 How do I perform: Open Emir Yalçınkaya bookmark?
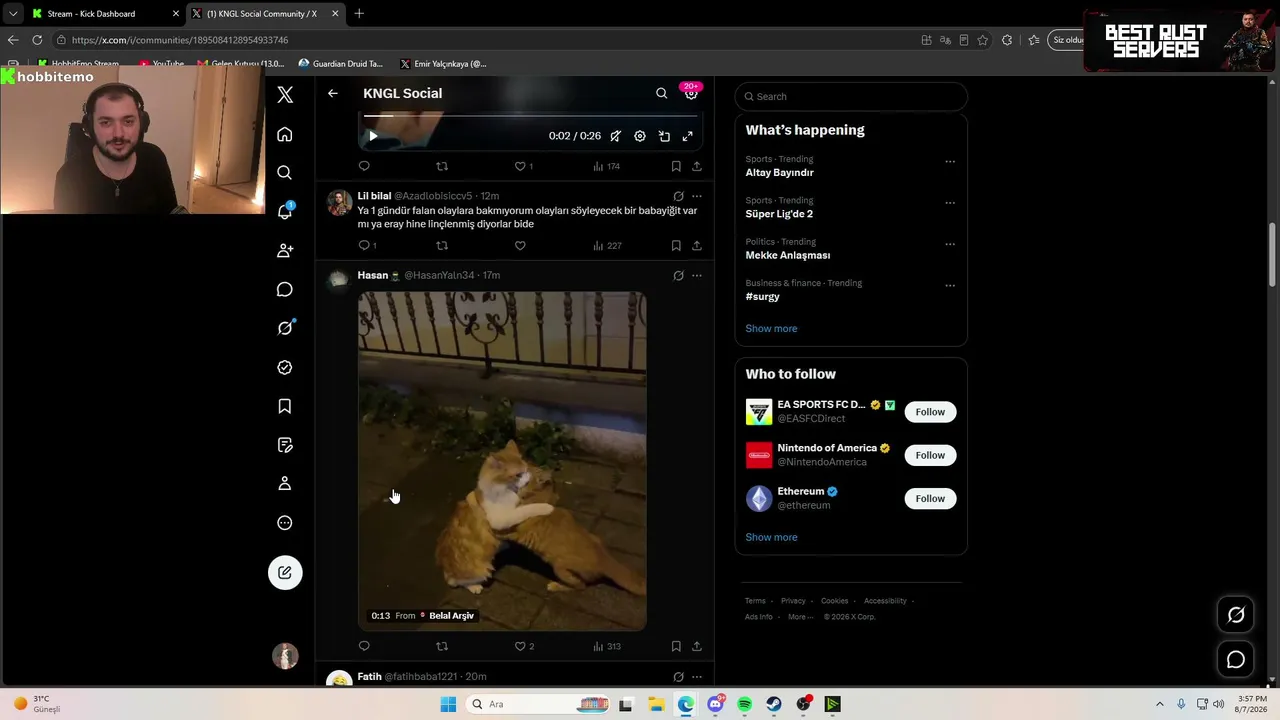(443, 64)
